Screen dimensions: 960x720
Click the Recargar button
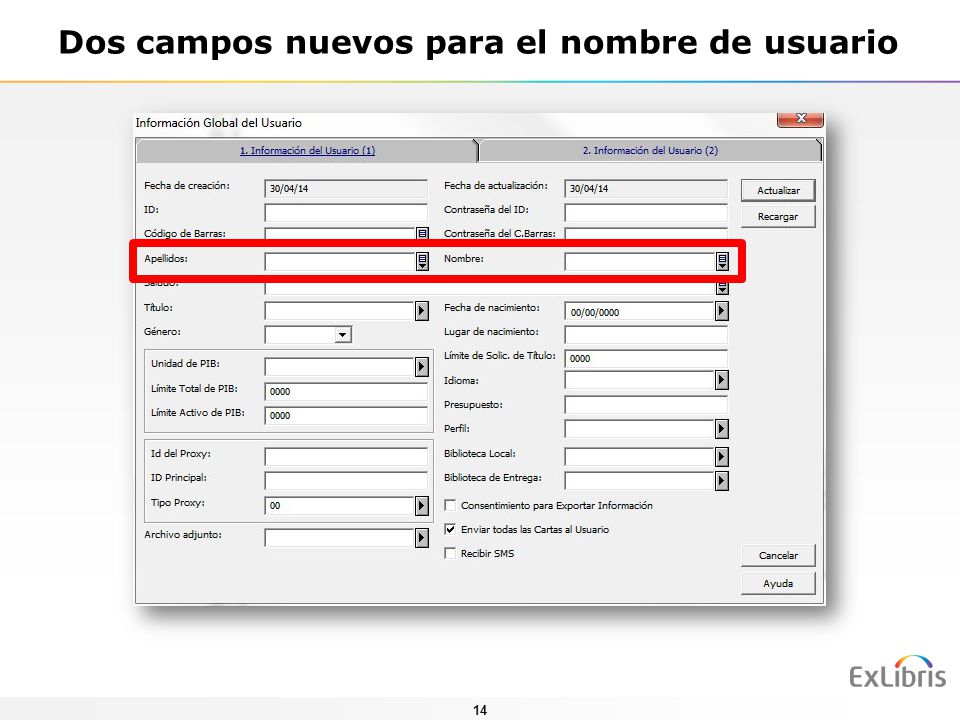pyautogui.click(x=778, y=217)
